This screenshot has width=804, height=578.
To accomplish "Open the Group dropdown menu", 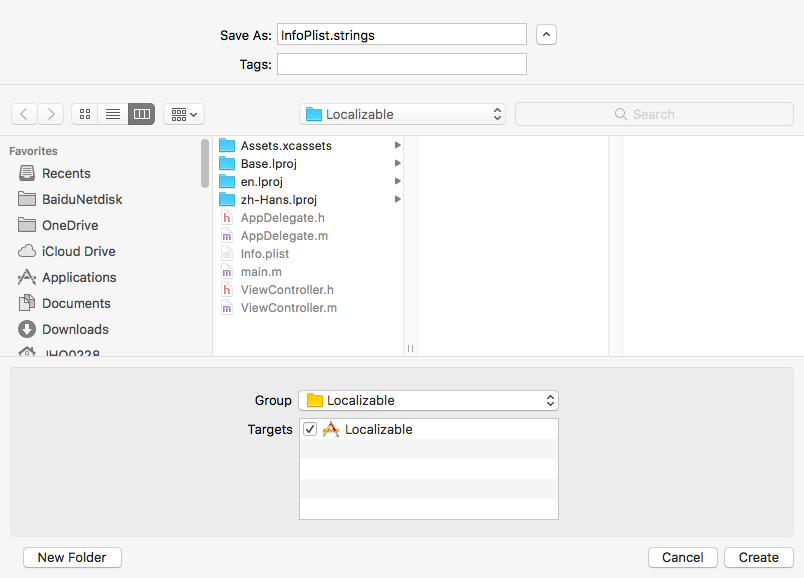I will (x=429, y=400).
